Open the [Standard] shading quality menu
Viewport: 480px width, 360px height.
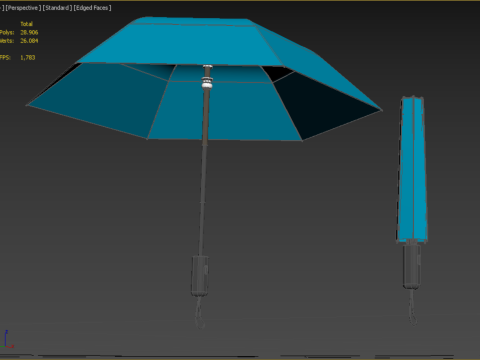(57, 8)
